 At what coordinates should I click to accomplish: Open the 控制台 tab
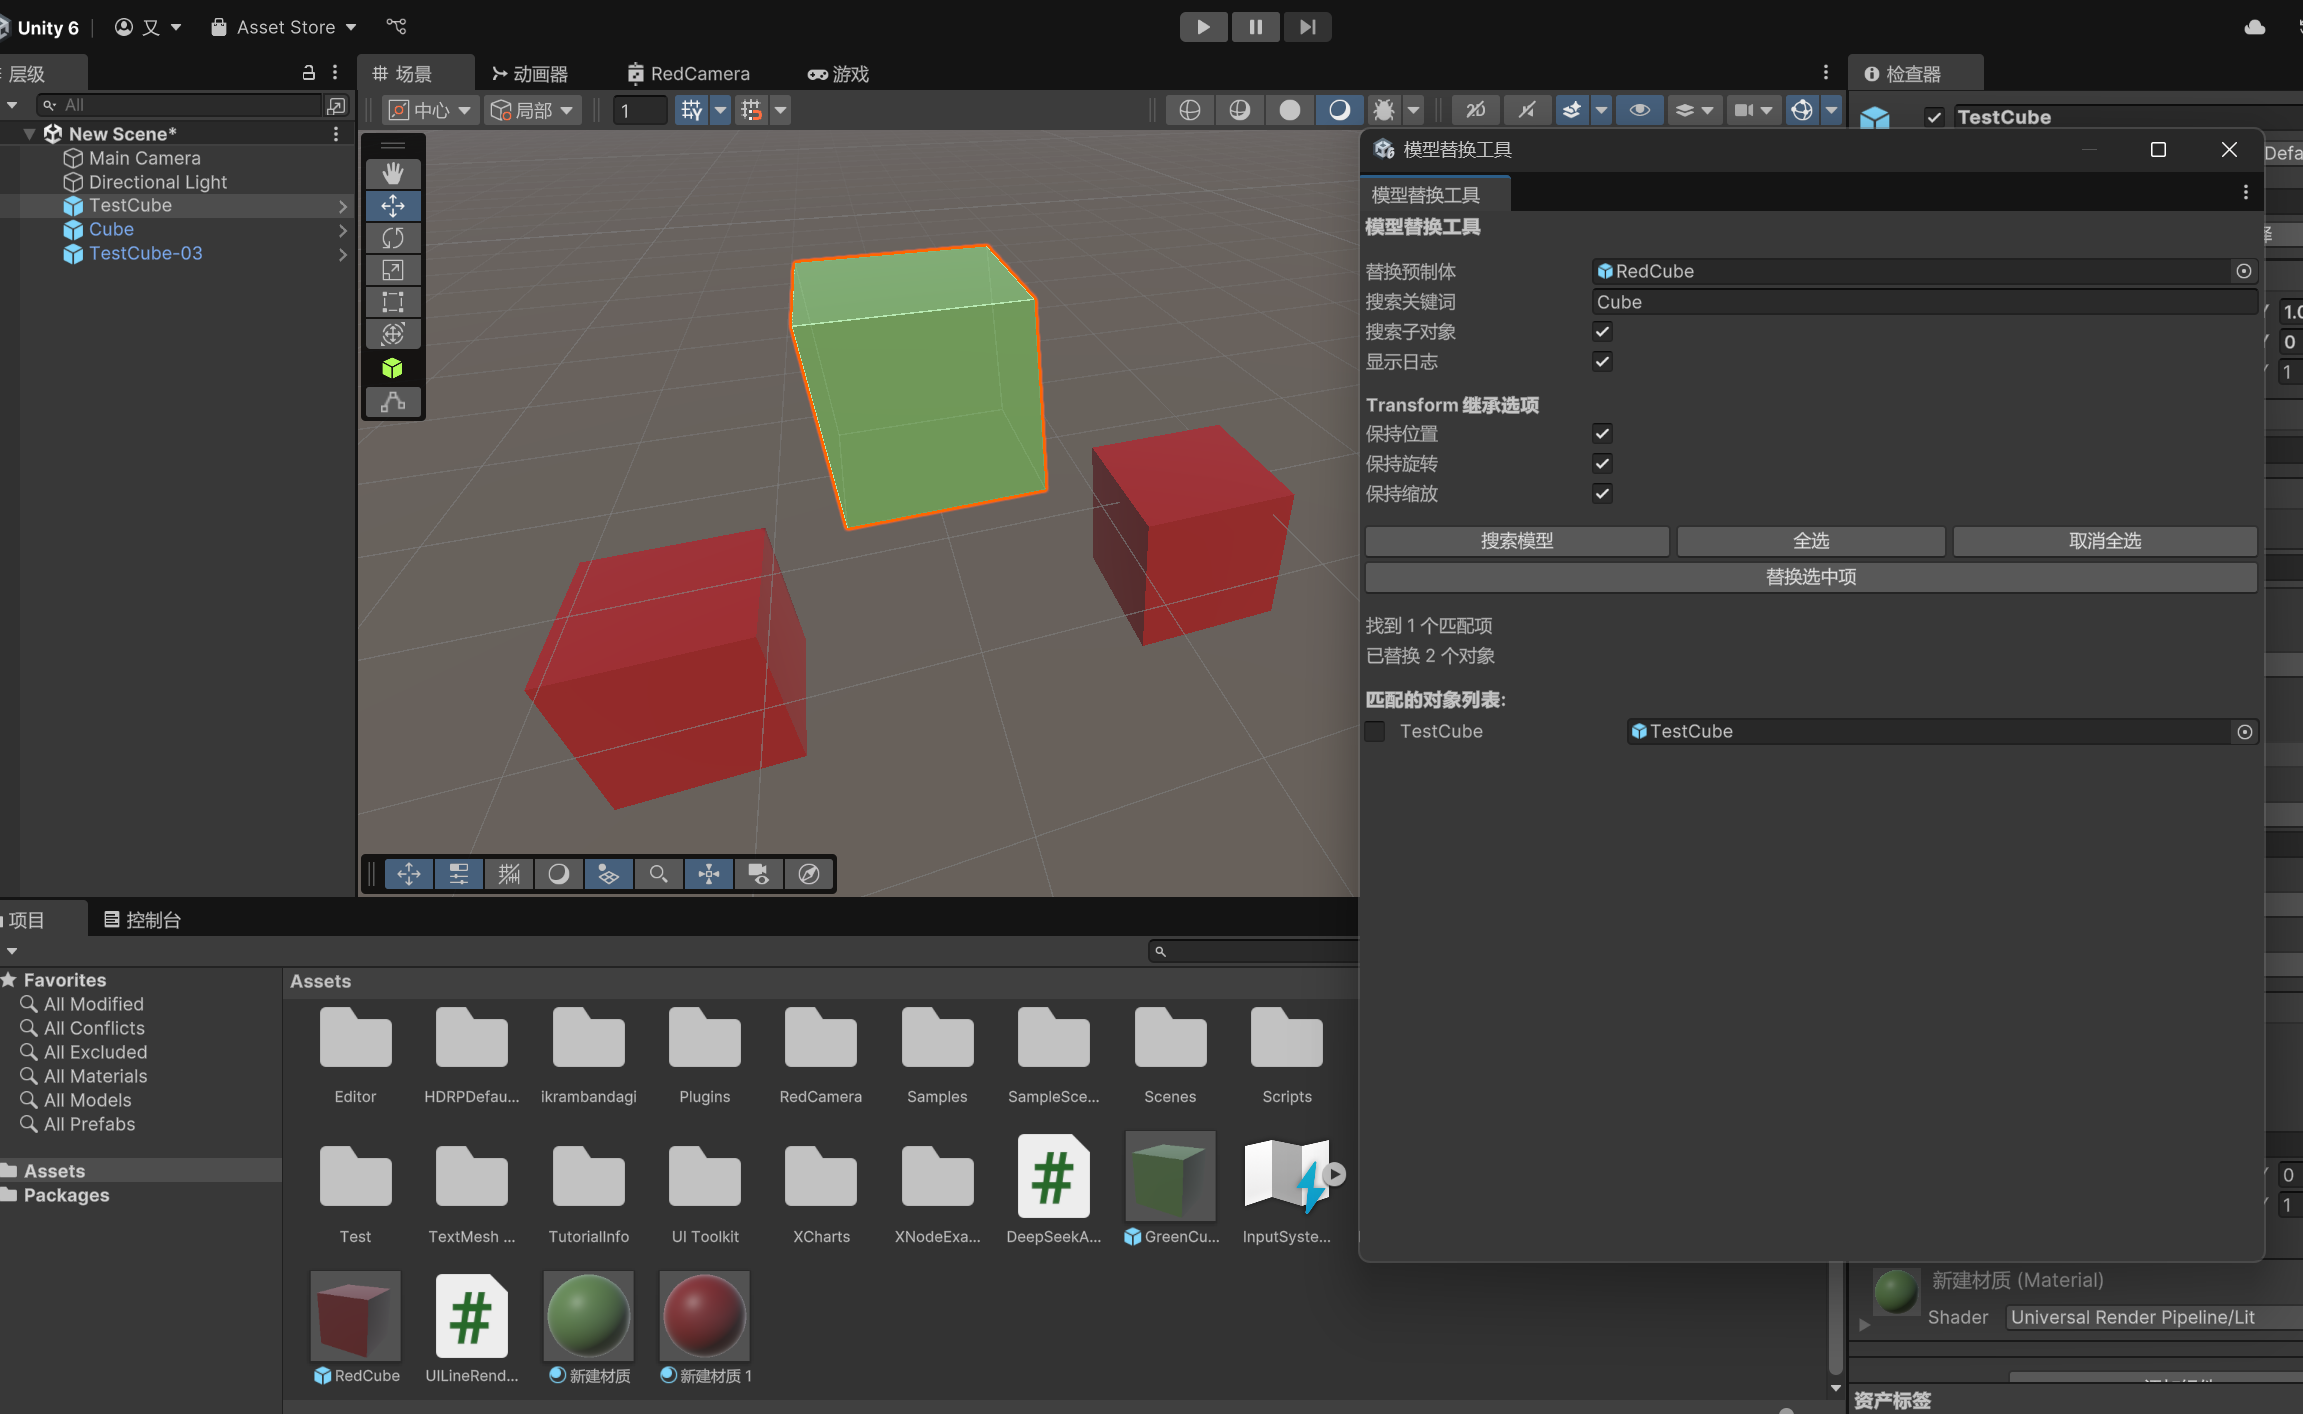143,920
